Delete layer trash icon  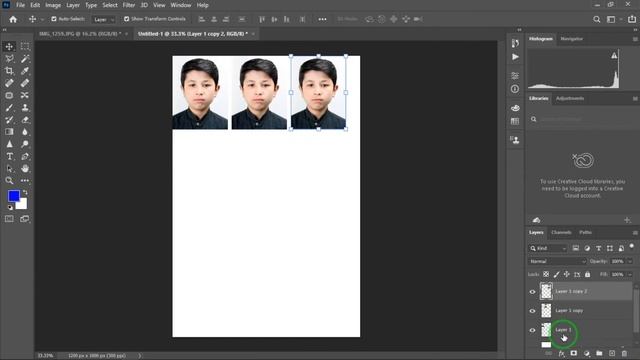click(624, 353)
